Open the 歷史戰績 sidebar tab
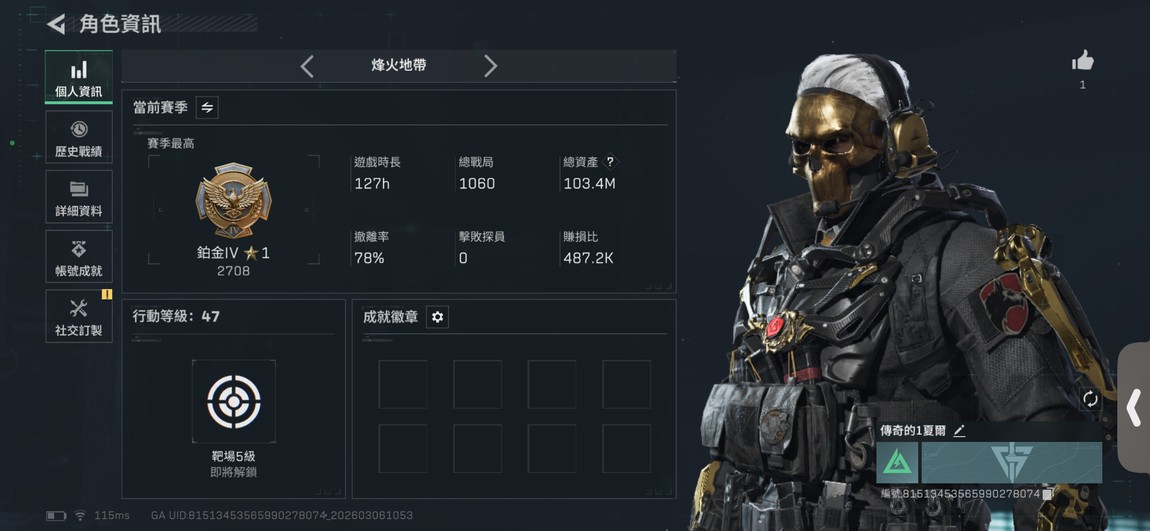The height and width of the screenshot is (531, 1150). click(78, 137)
